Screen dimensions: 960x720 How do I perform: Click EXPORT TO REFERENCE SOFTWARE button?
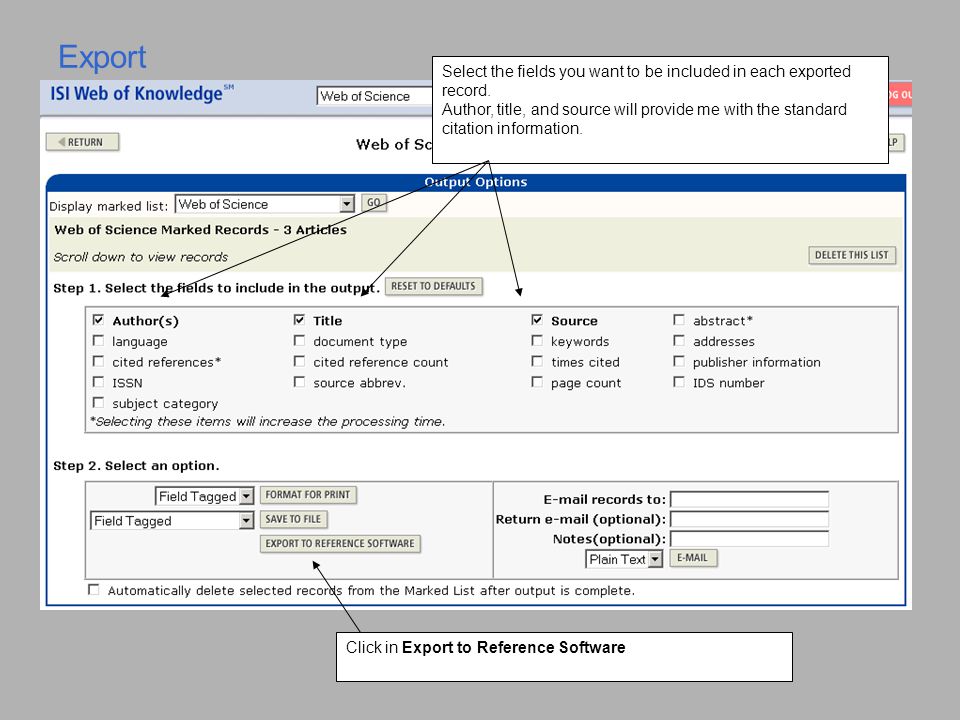340,544
